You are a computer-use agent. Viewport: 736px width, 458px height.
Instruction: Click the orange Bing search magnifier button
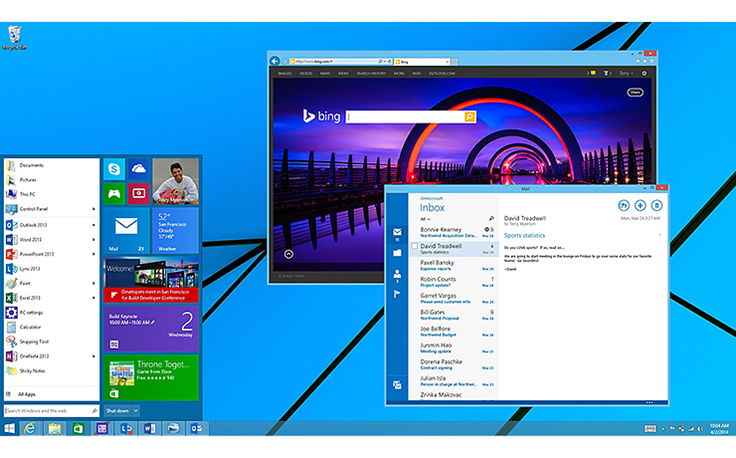469,117
